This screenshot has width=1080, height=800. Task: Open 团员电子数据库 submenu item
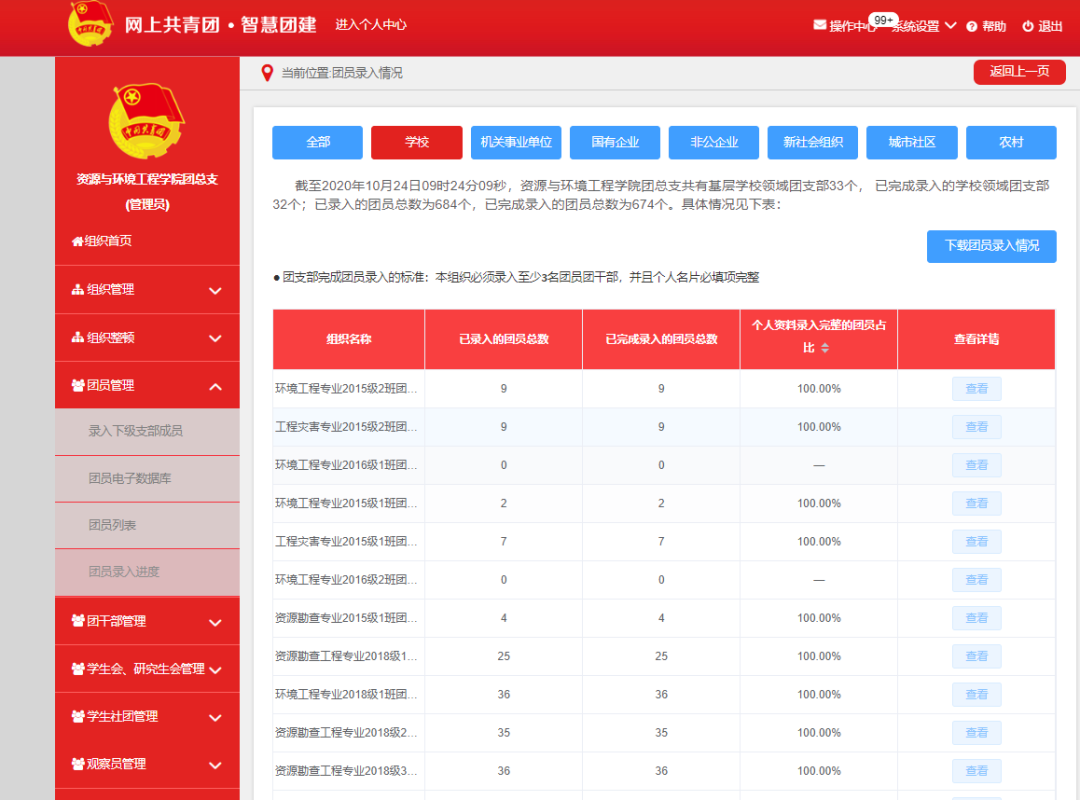[130, 479]
